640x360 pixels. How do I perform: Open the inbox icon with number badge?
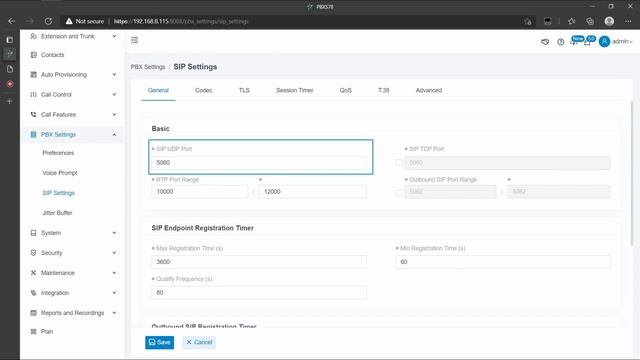[588, 41]
